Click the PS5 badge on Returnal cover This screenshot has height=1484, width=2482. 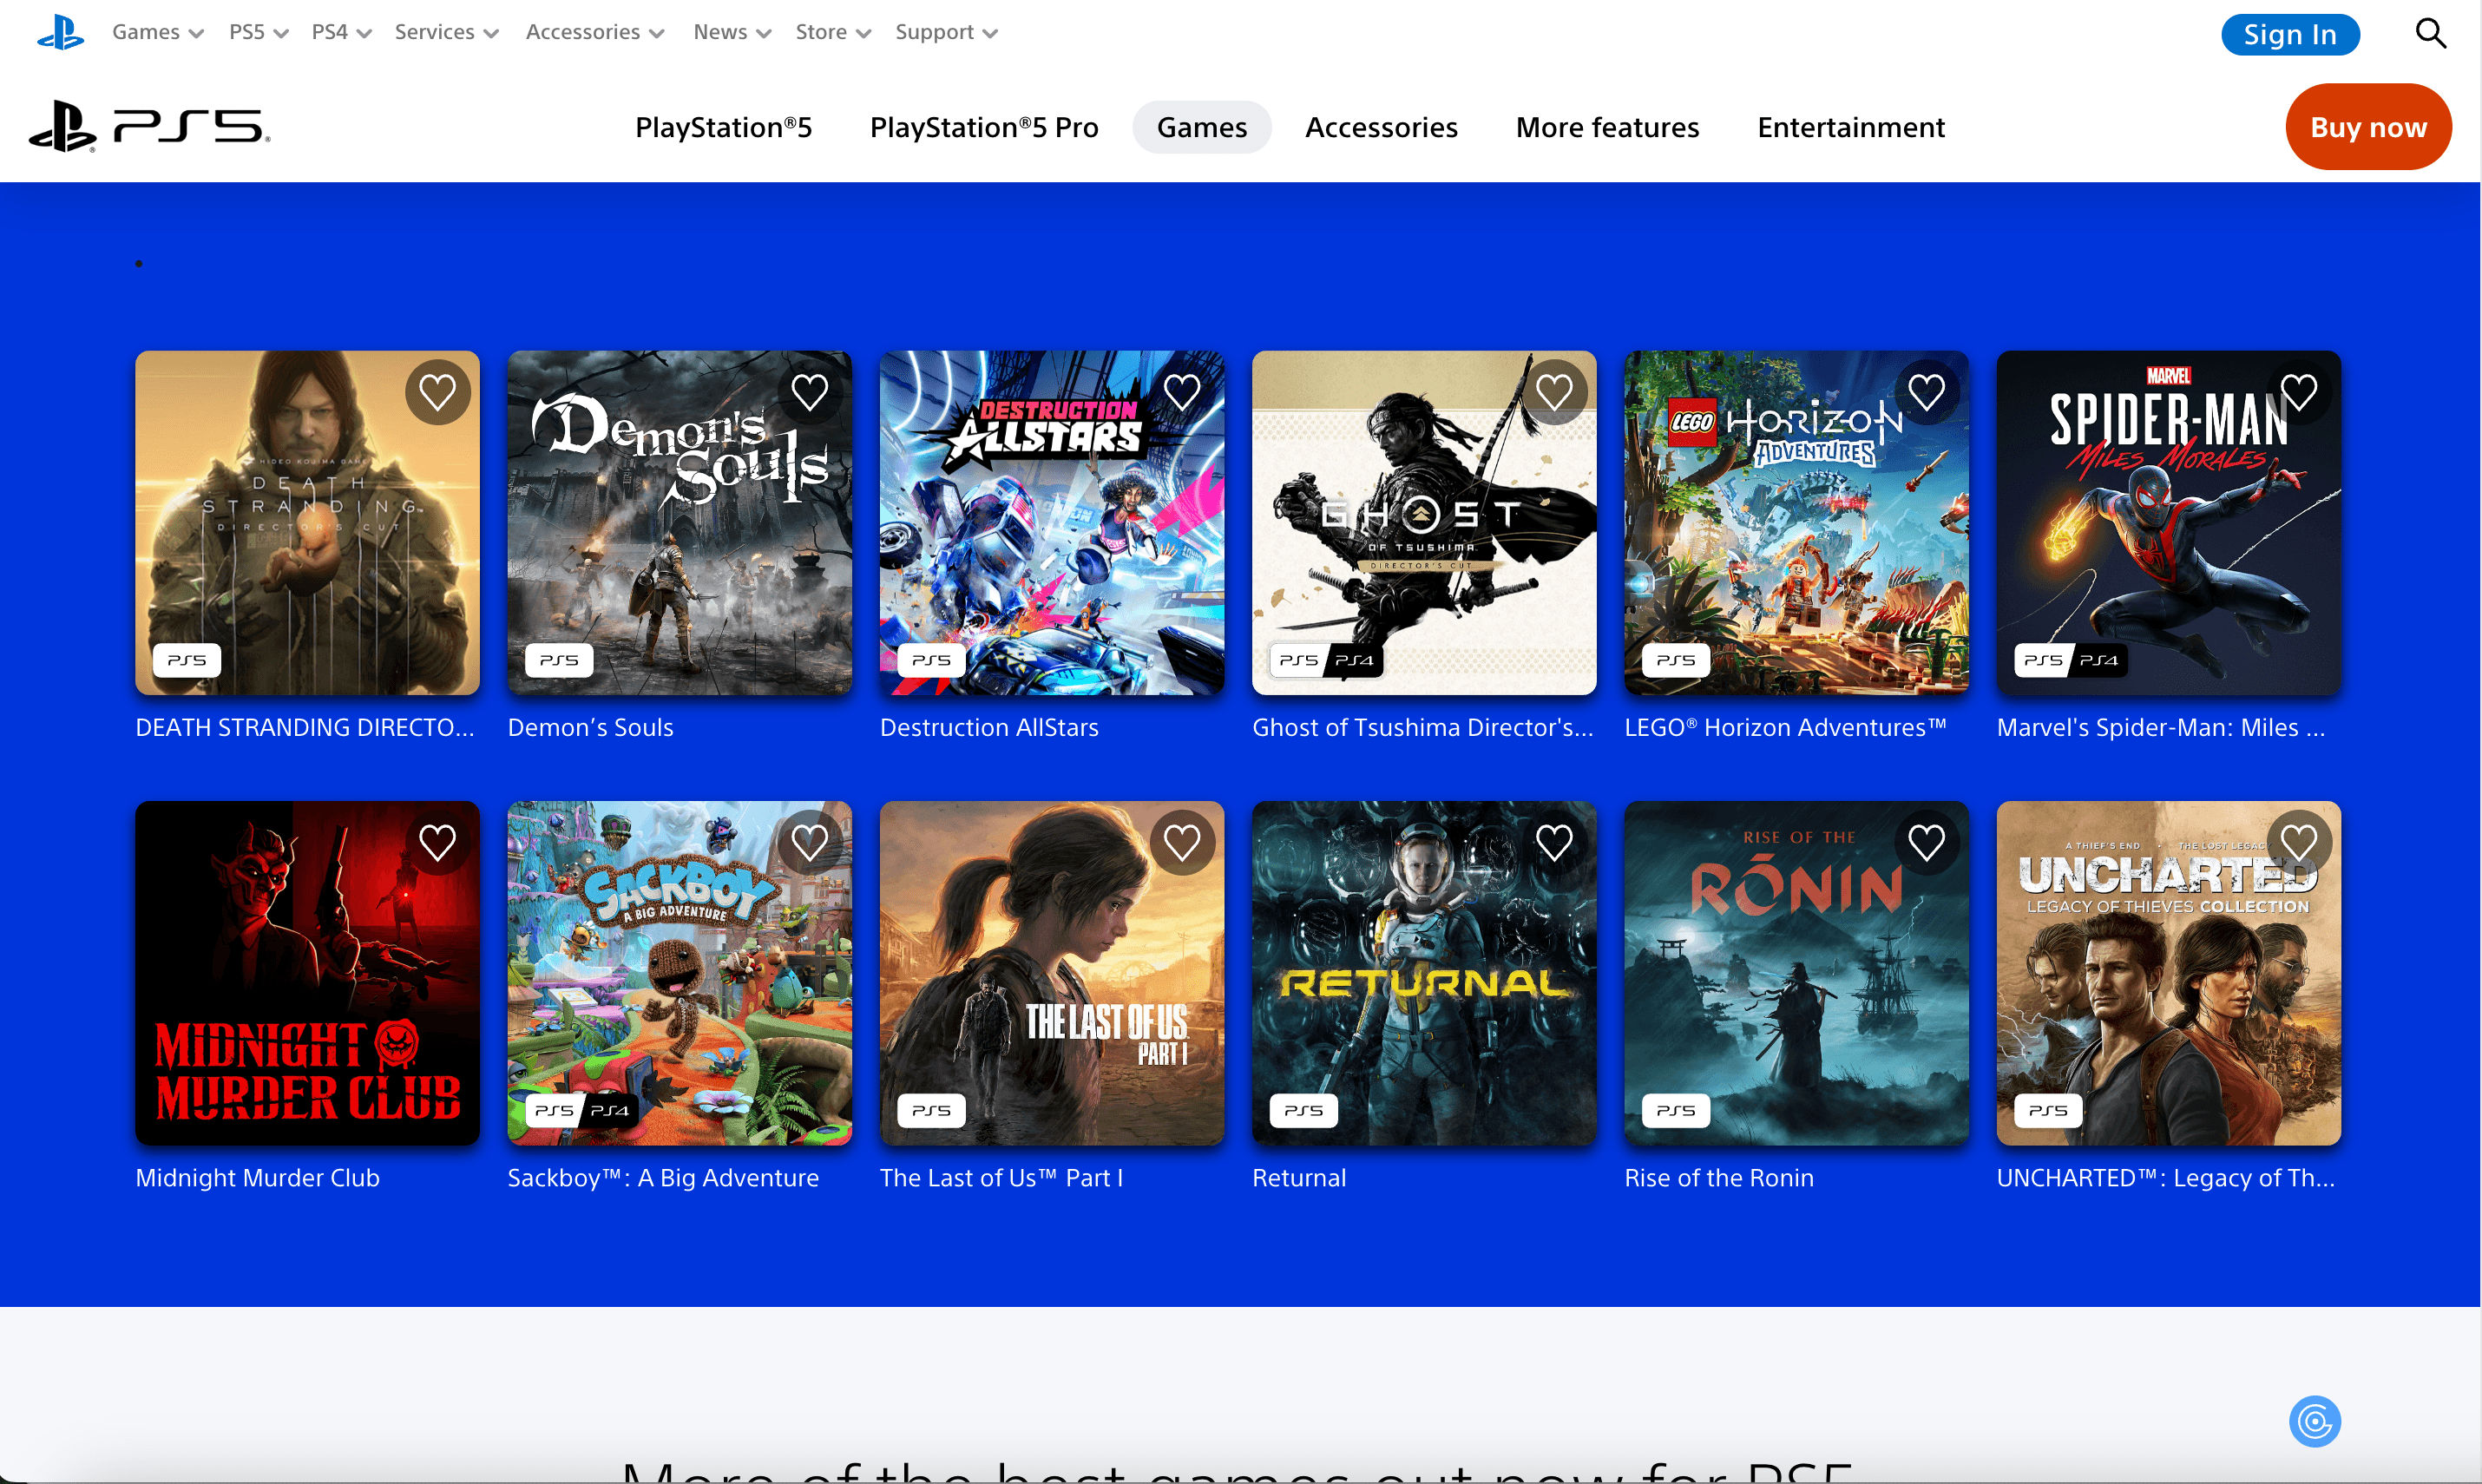pos(1303,1110)
